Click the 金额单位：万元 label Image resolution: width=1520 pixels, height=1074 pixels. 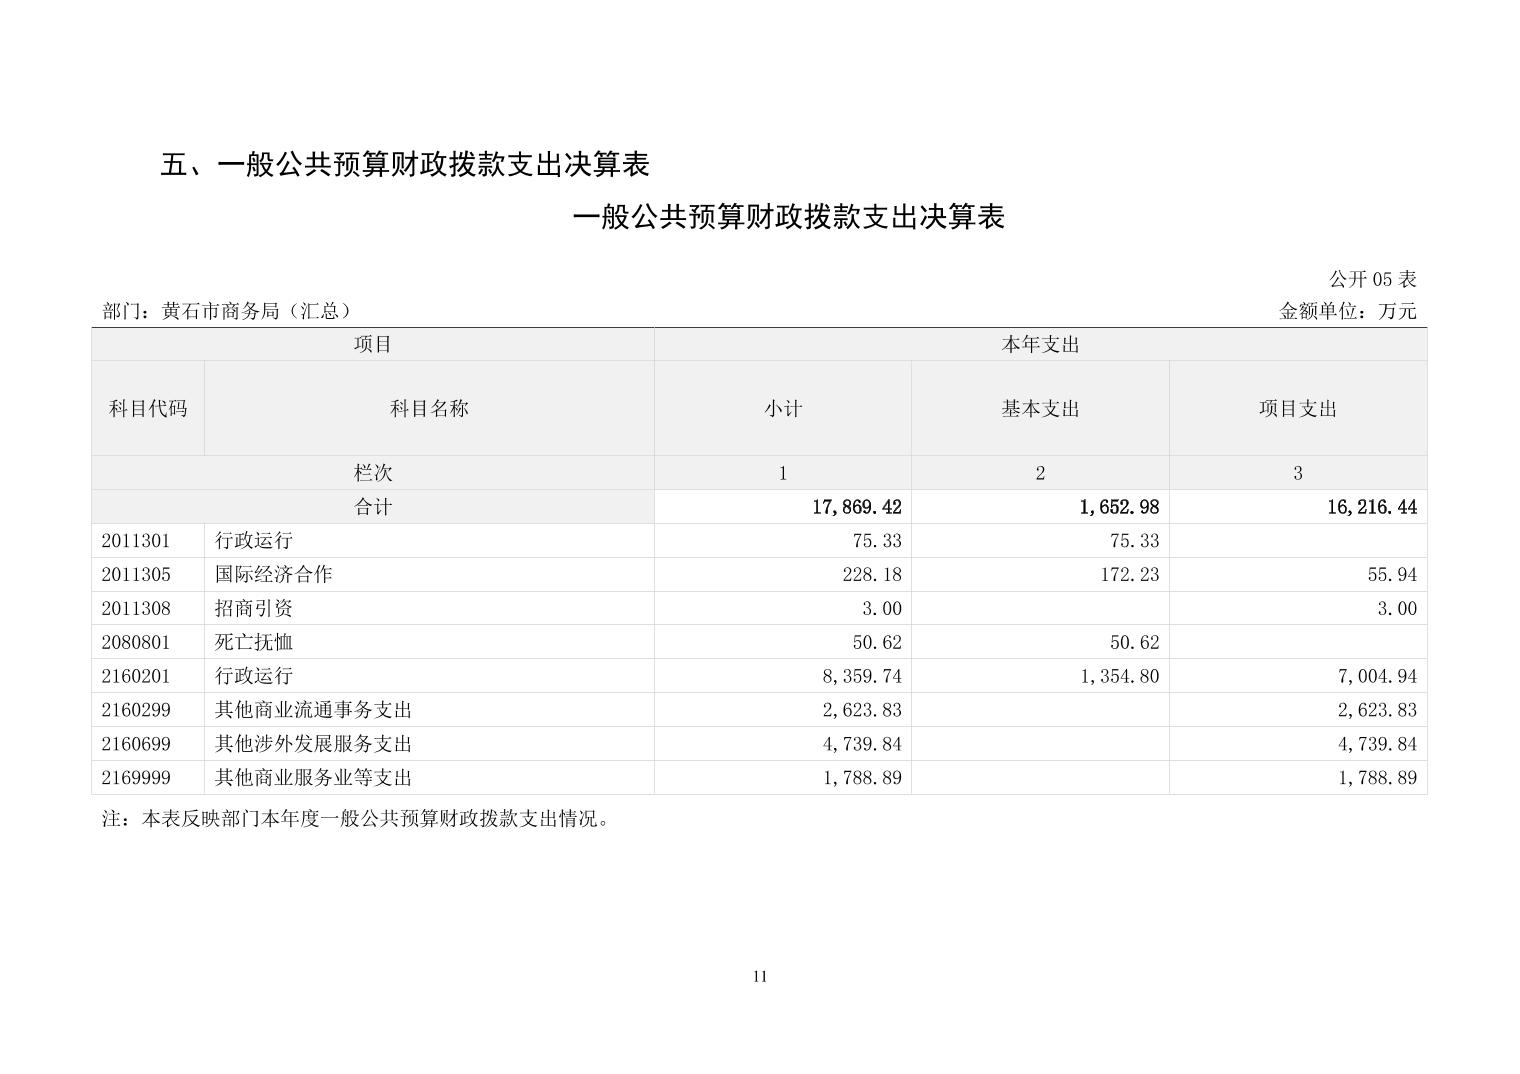(x=1347, y=311)
